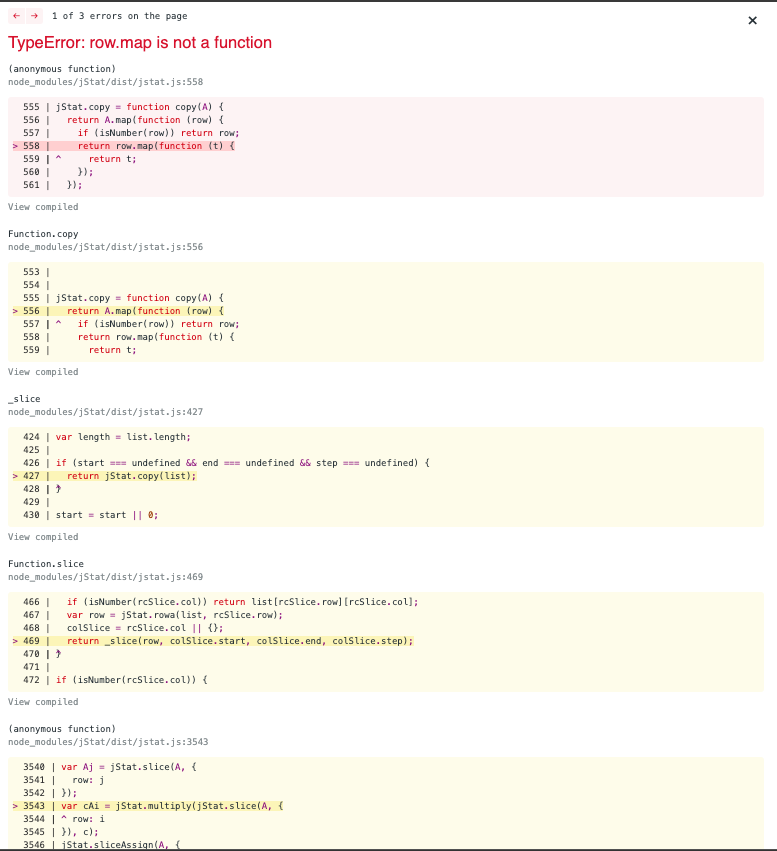Click highlighted line calling jStat.multiply
Viewport: 777px width, 851px height.
point(200,806)
